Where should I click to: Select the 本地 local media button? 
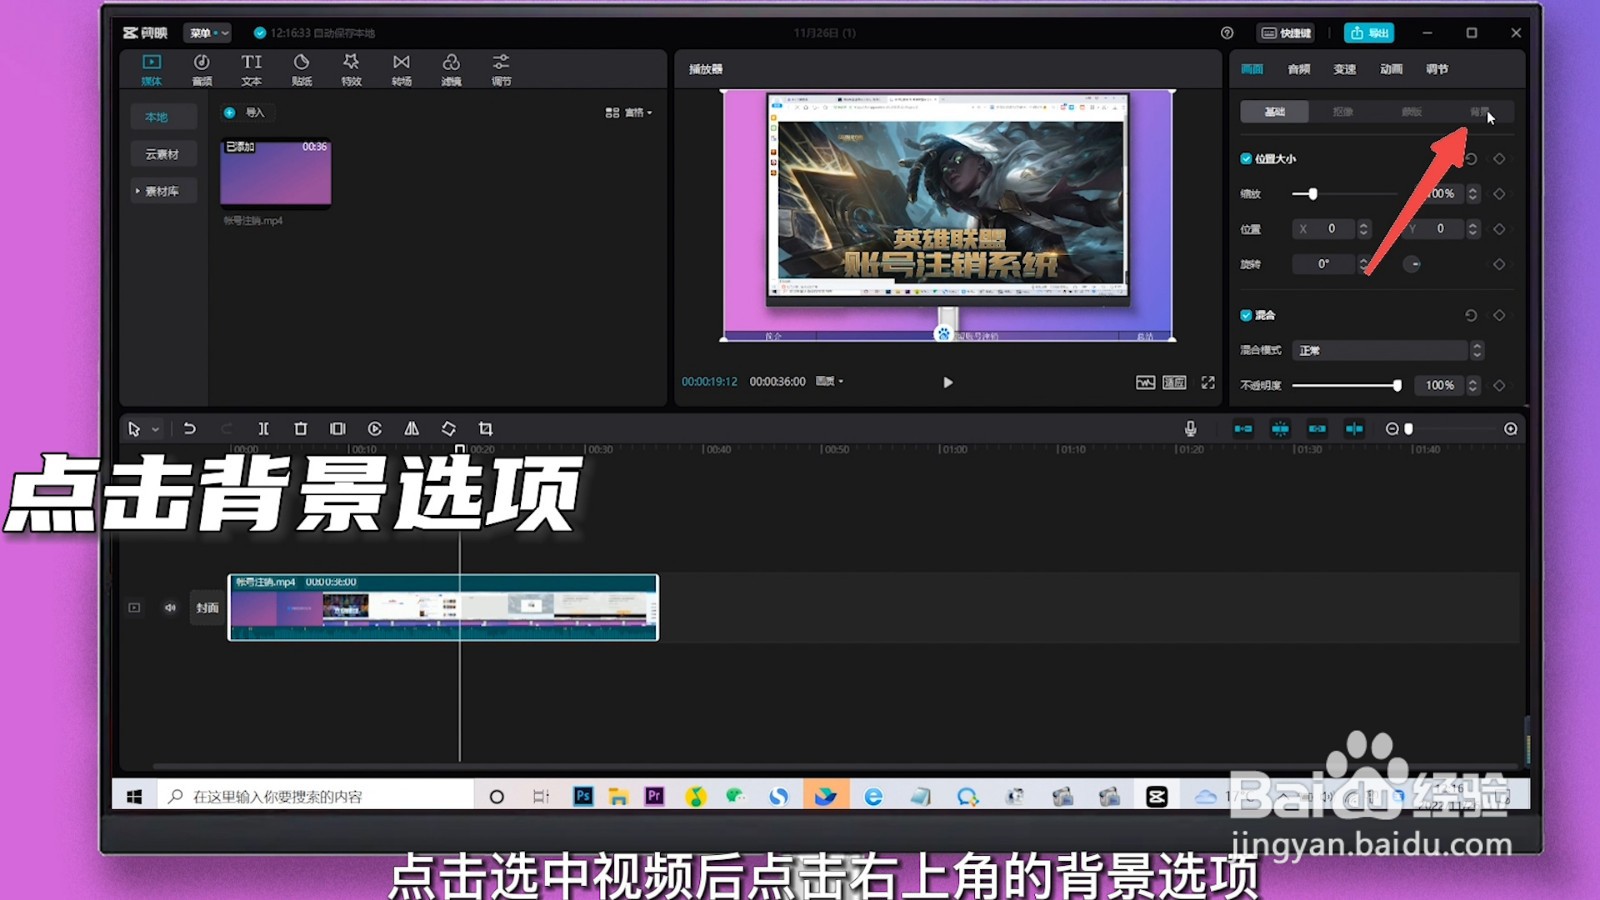tap(163, 117)
